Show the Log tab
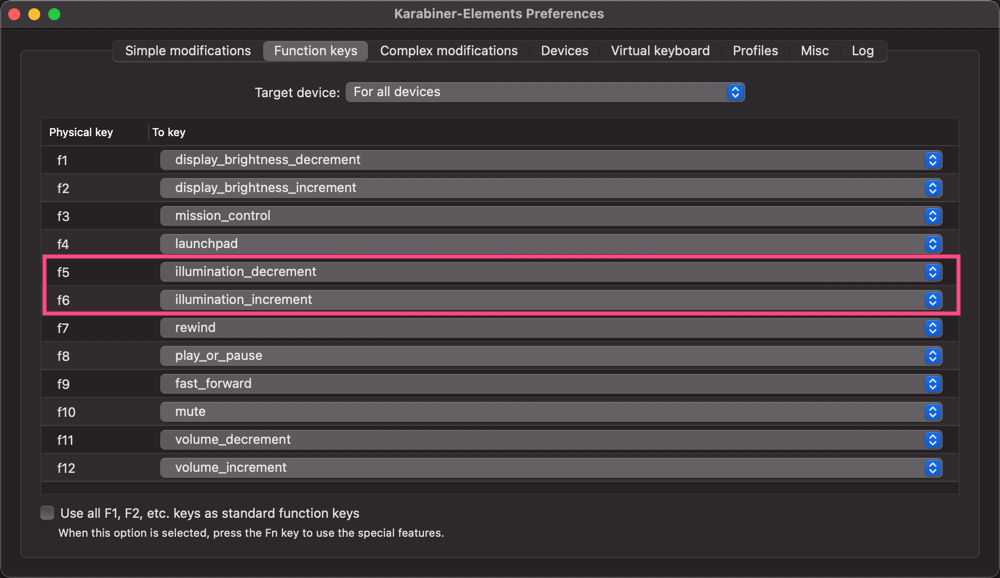This screenshot has width=1000, height=578. 862,51
